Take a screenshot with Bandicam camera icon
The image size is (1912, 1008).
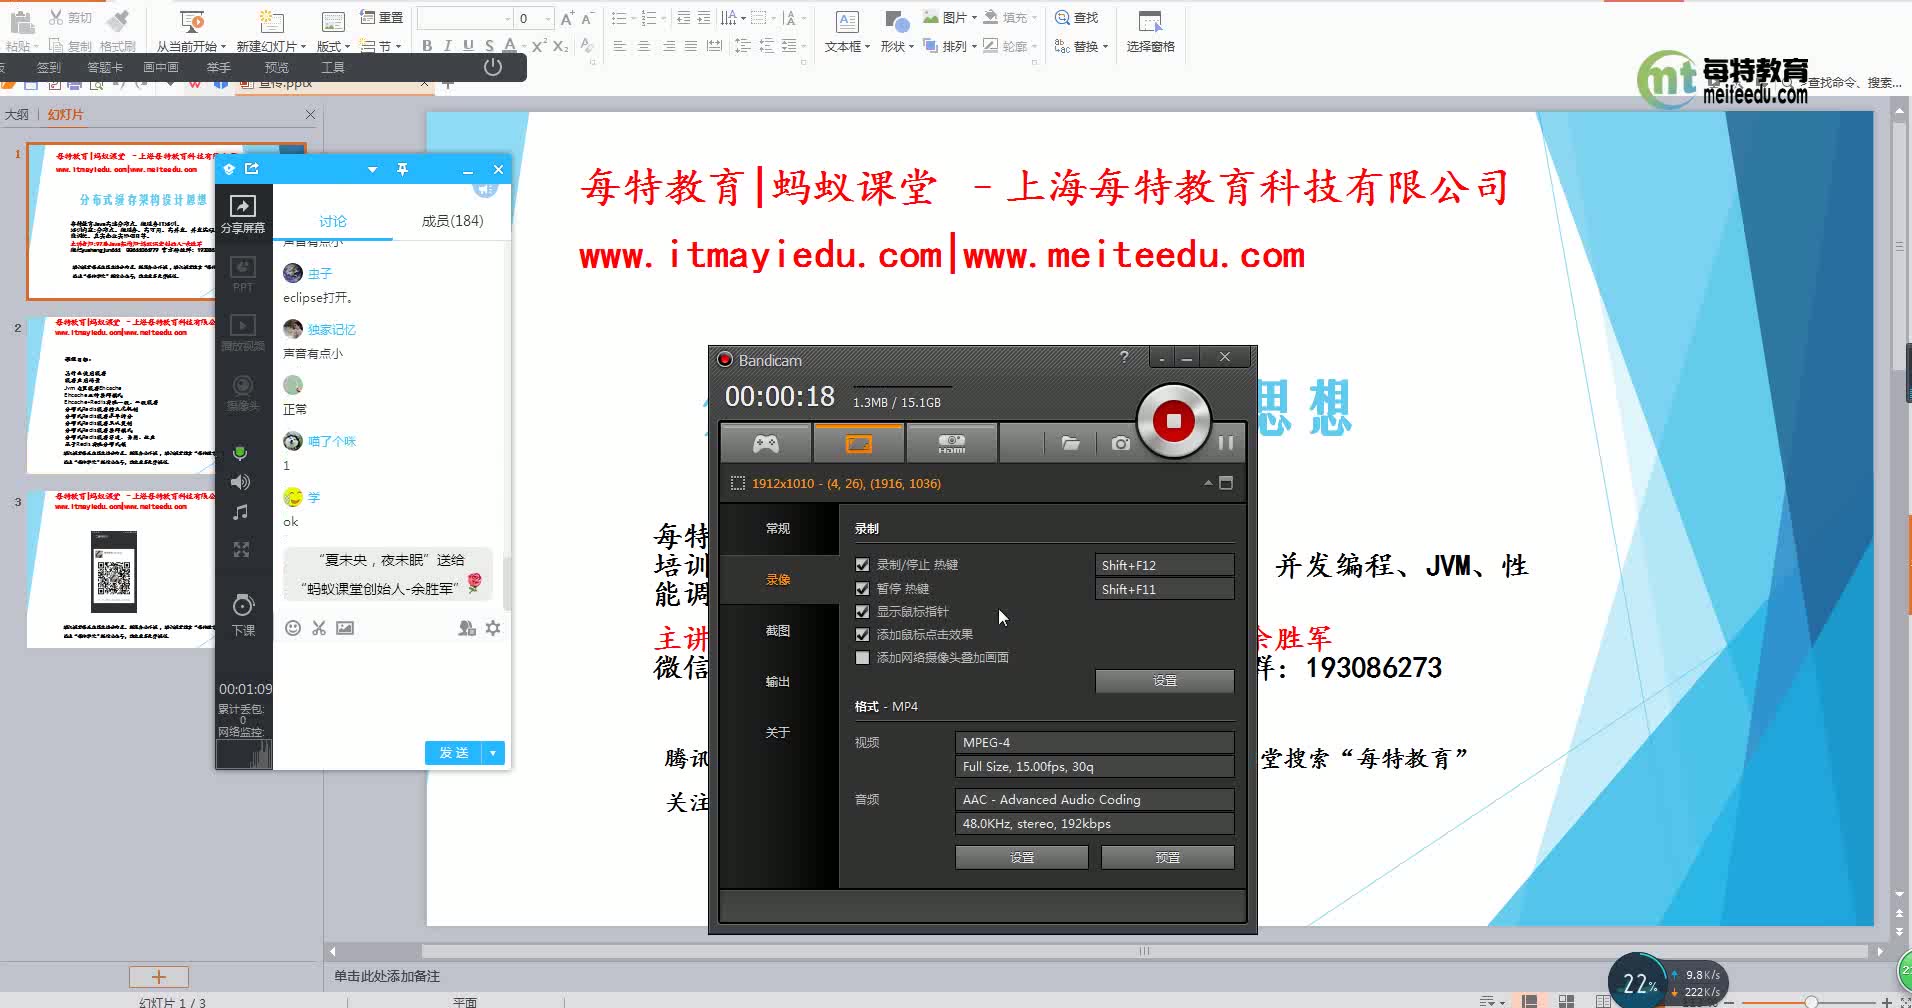pyautogui.click(x=1121, y=443)
